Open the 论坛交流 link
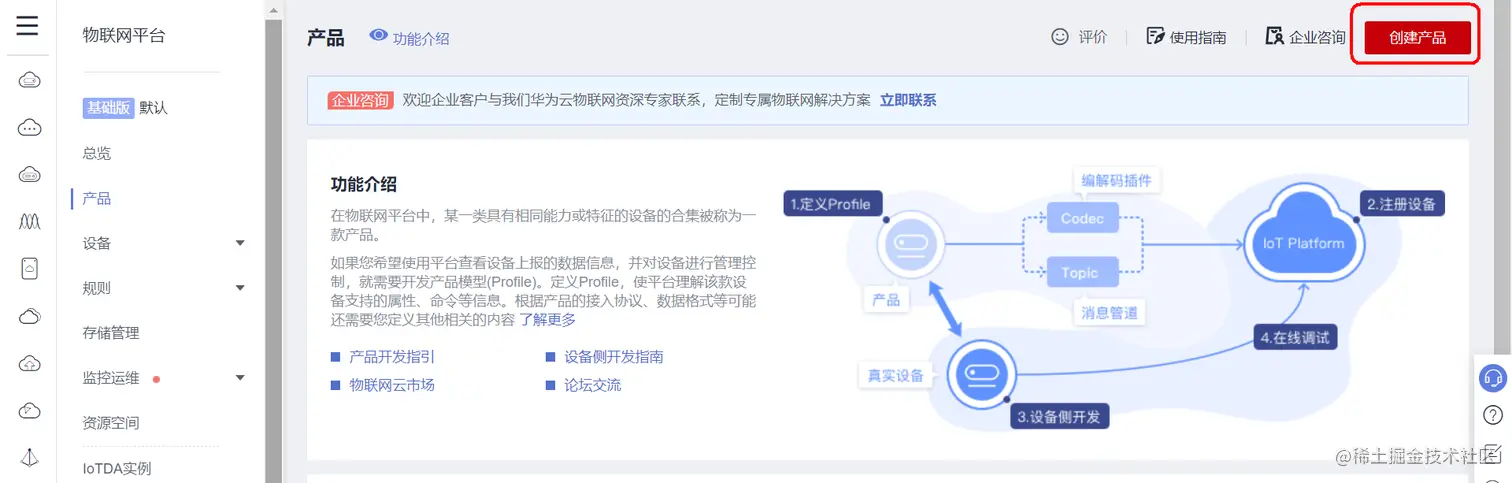1512x483 pixels. (592, 384)
